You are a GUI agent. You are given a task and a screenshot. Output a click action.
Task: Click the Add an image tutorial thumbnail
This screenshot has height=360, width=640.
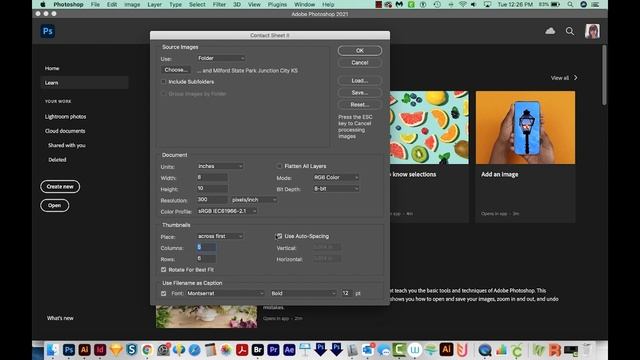pos(525,127)
